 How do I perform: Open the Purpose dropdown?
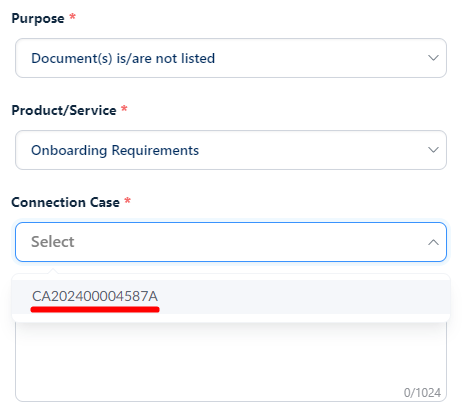coord(231,58)
